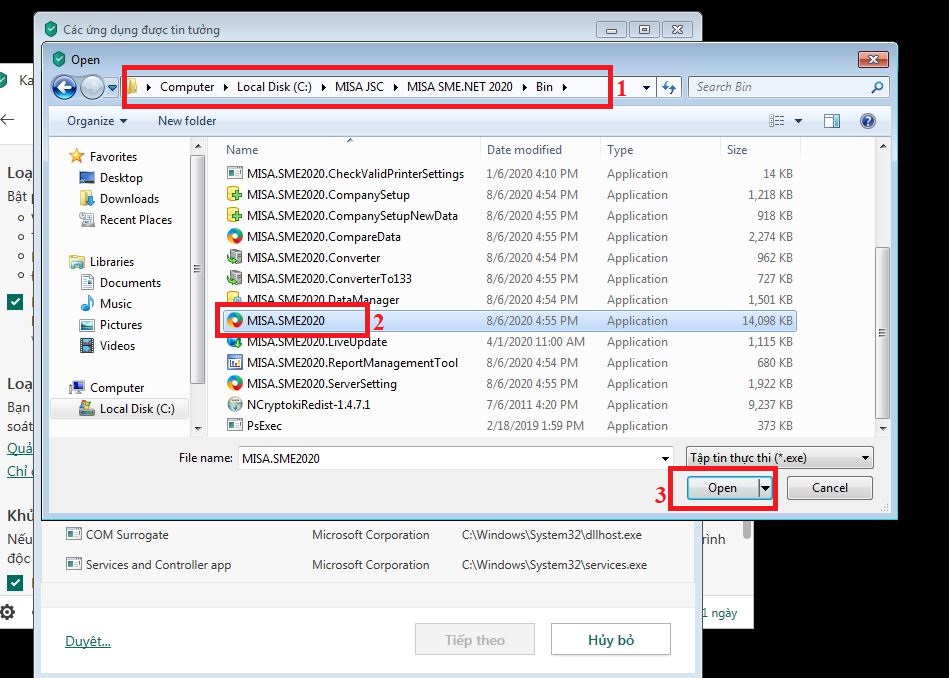Click the Tiếp theo button

pos(474,640)
